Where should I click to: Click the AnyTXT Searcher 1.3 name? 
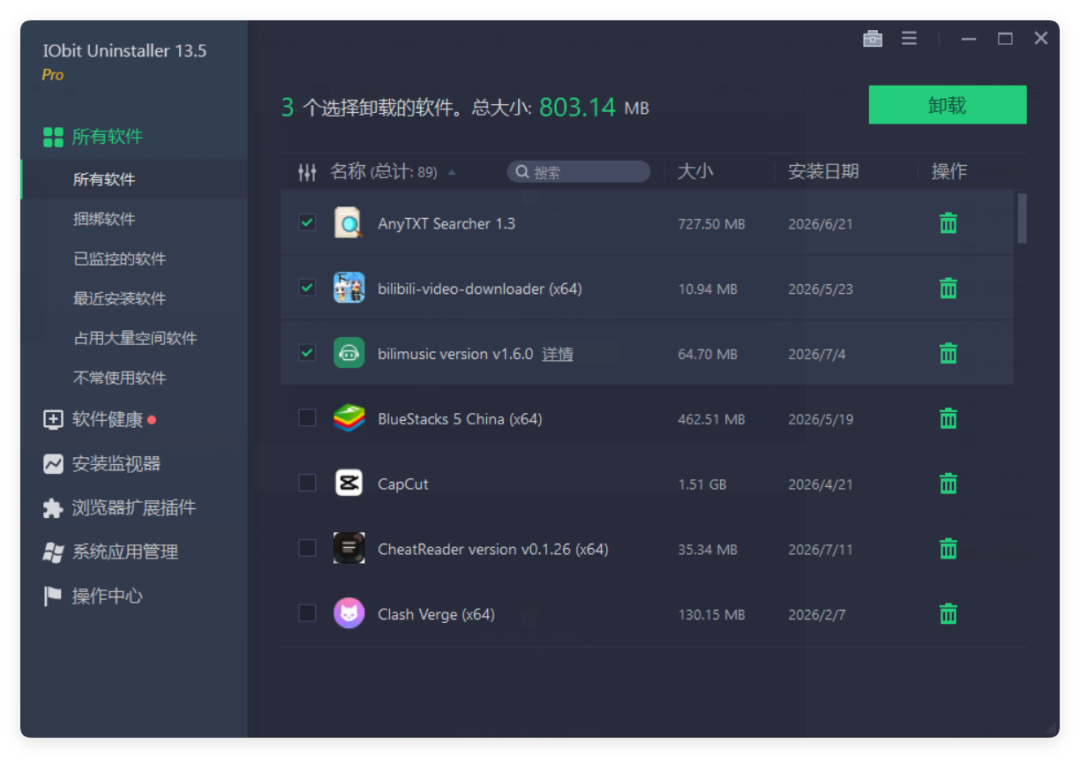coord(446,224)
